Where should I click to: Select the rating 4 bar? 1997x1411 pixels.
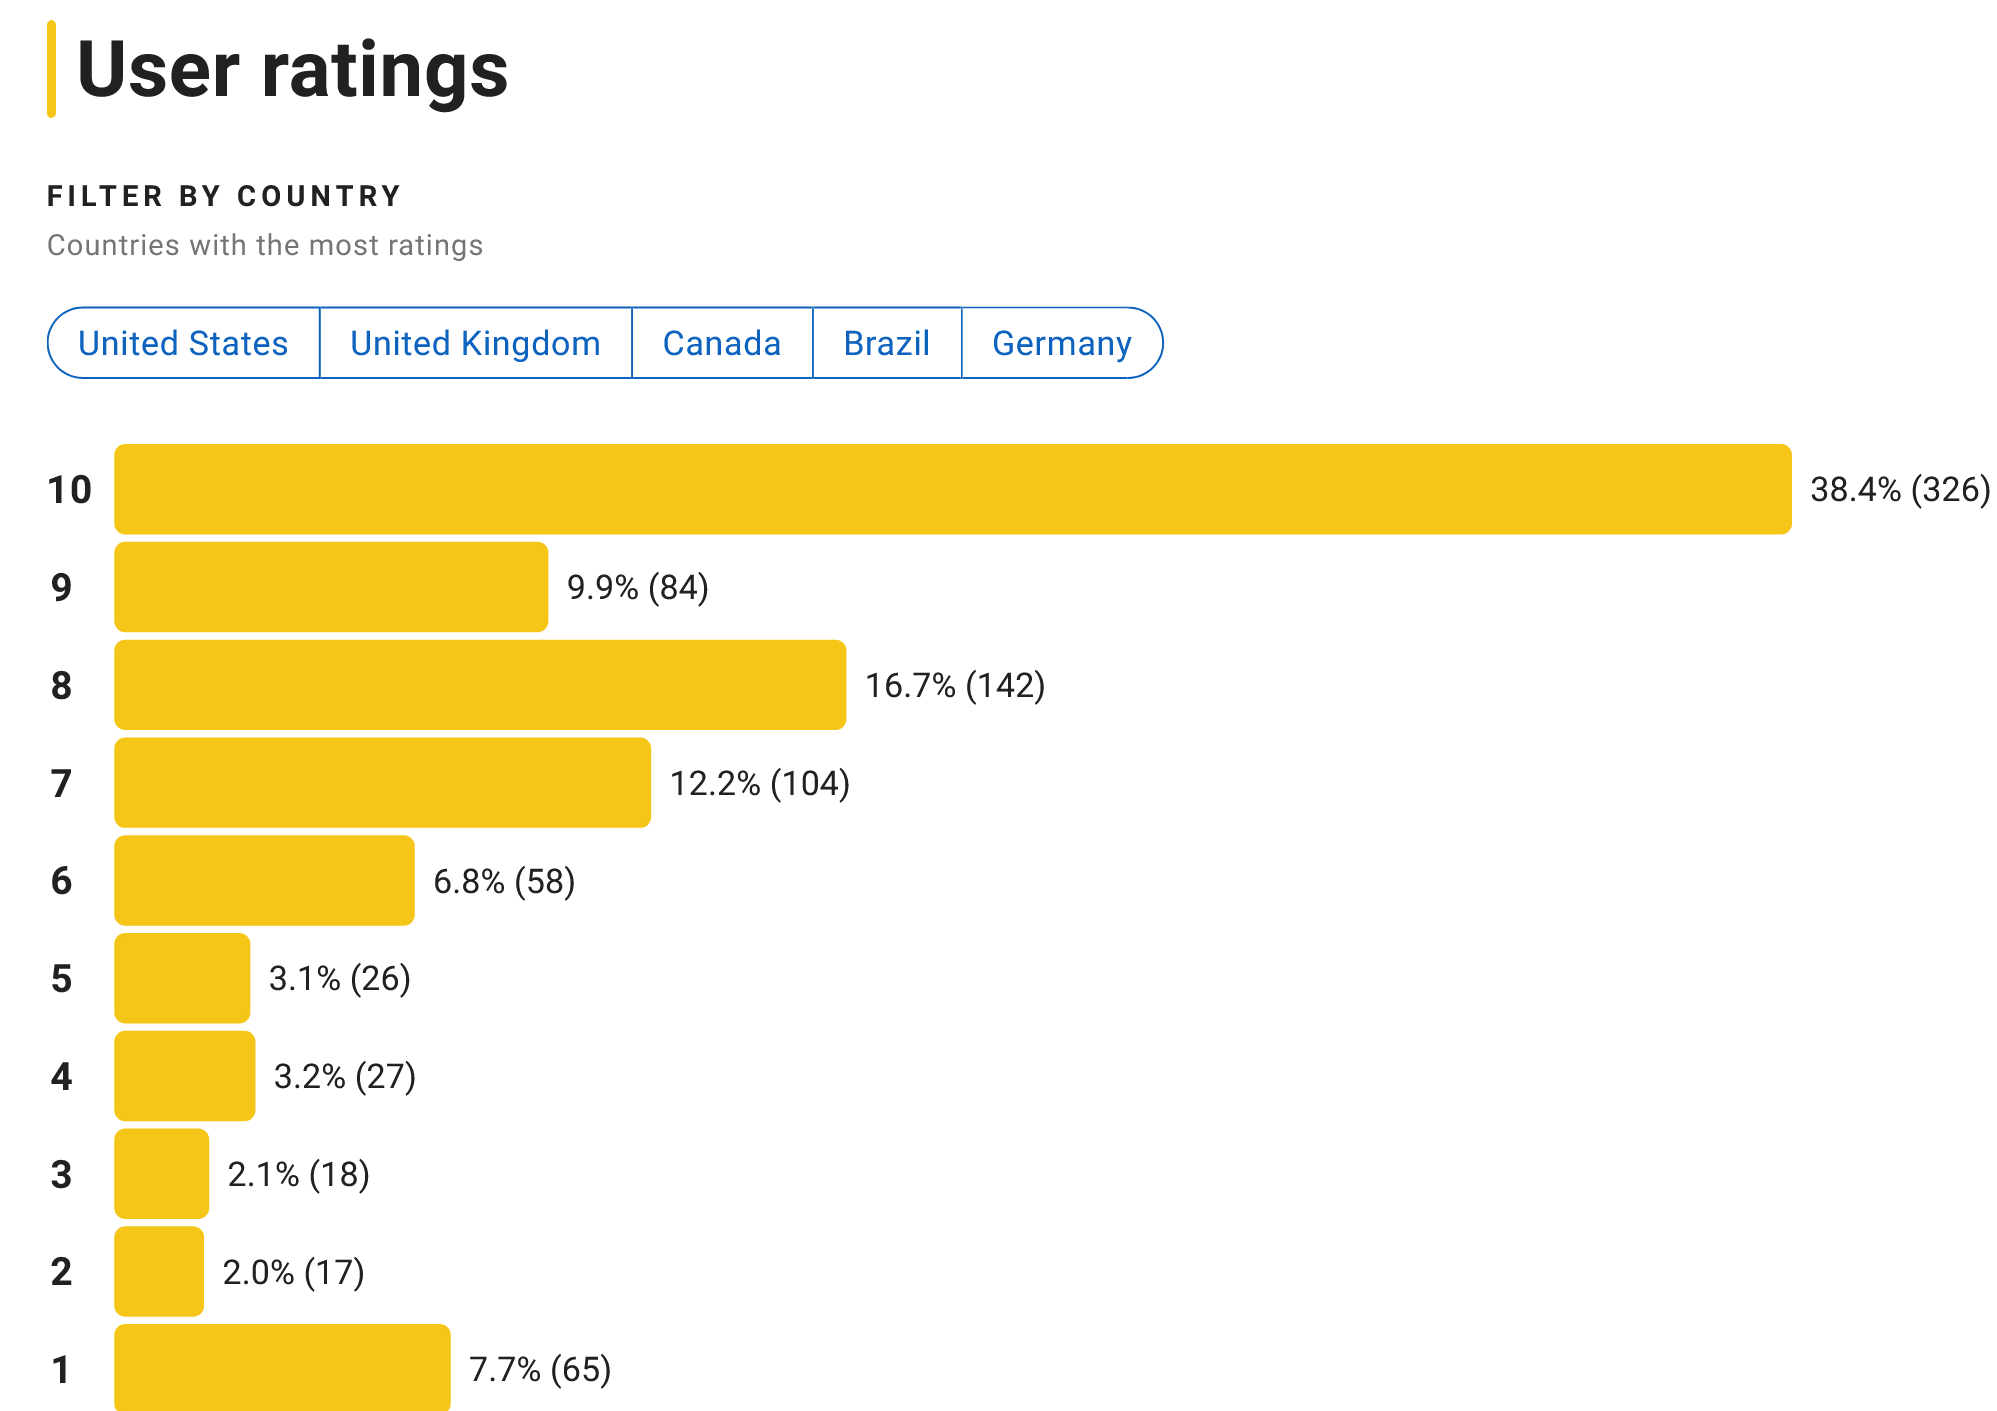(185, 1077)
